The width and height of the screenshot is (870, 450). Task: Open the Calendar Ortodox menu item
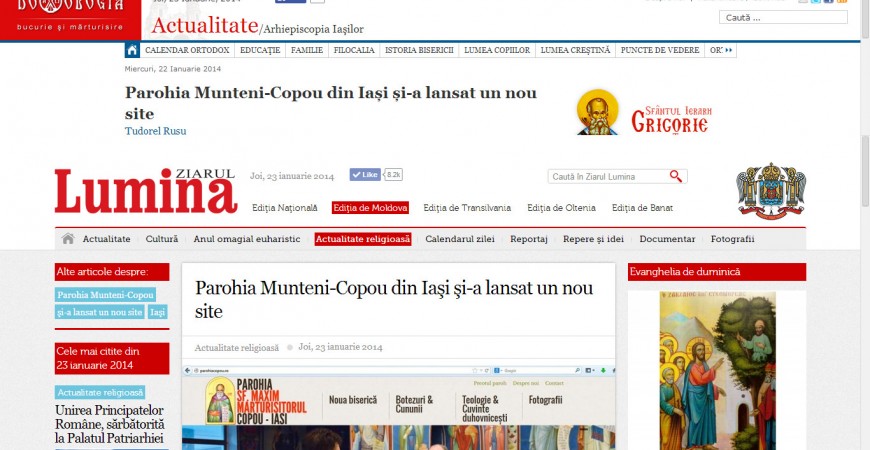[187, 50]
